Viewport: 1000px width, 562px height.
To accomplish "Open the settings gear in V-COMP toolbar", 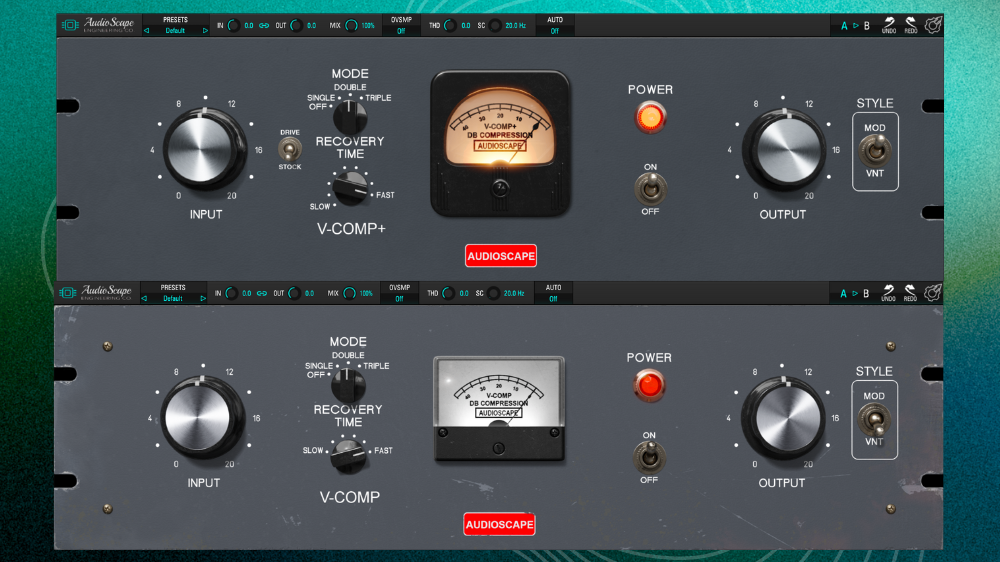I will click(x=932, y=293).
